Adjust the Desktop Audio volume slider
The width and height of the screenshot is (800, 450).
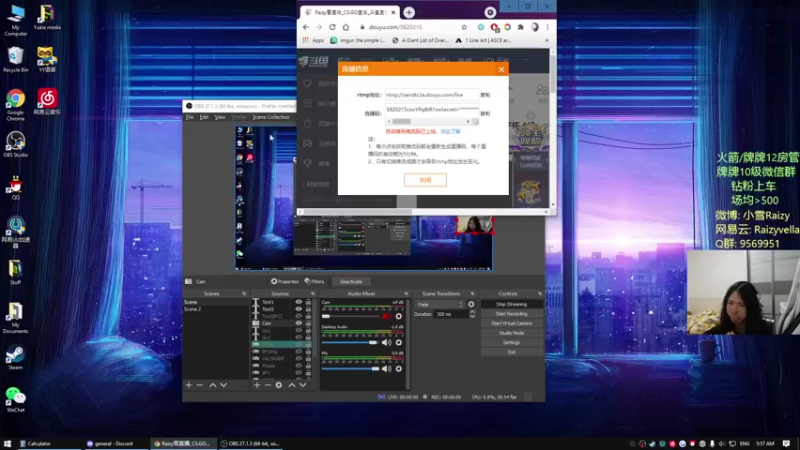pyautogui.click(x=351, y=342)
